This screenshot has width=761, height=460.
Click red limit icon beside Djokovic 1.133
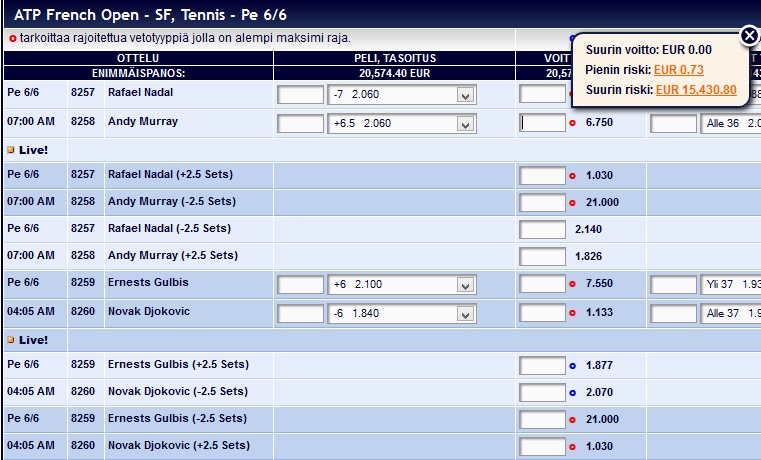click(572, 313)
